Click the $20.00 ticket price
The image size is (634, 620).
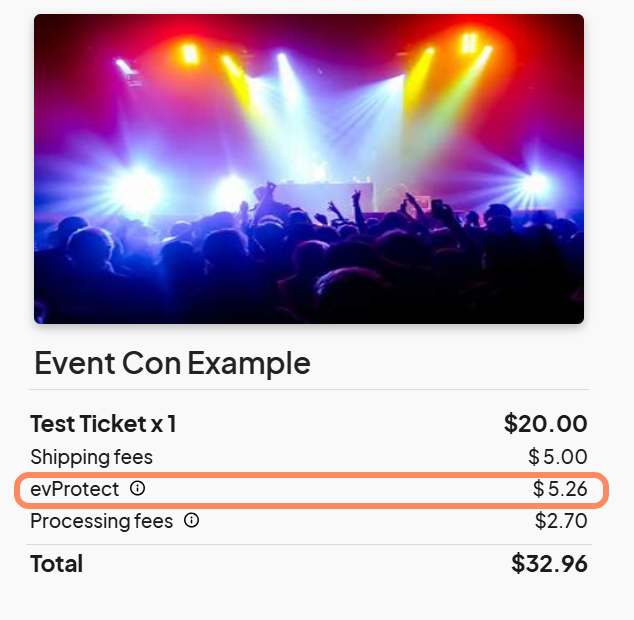545,424
